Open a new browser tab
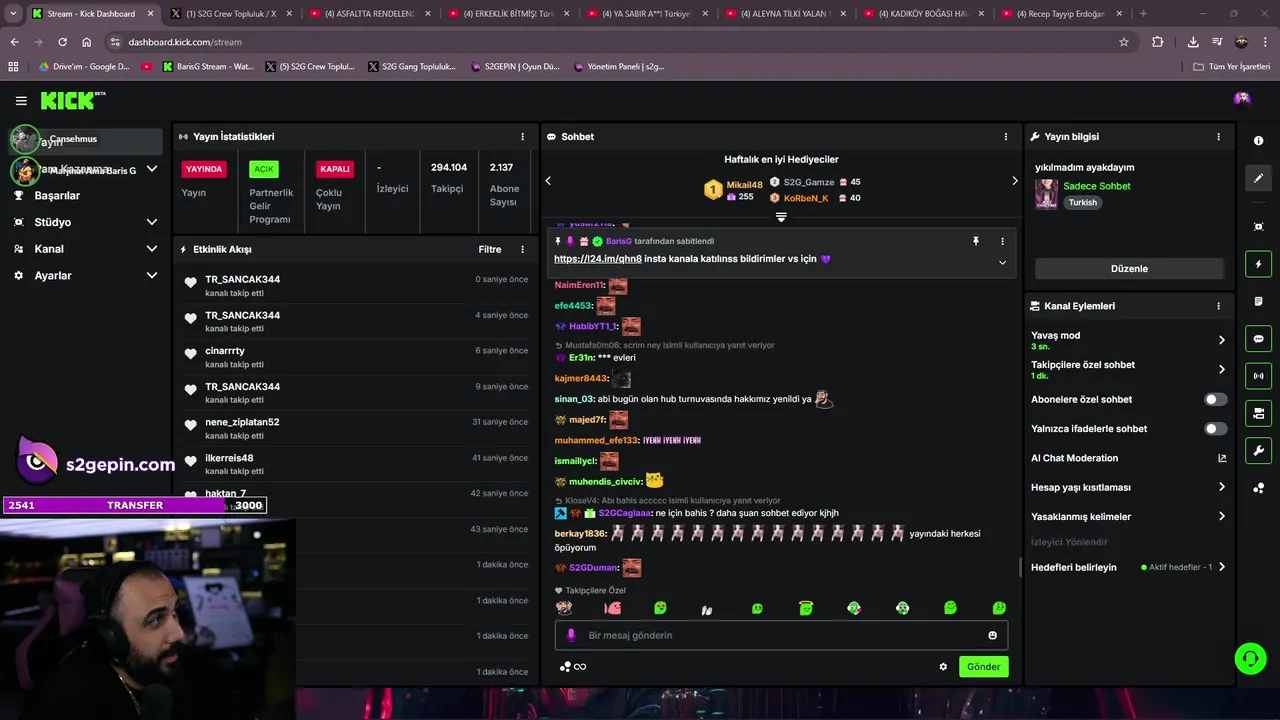 (1143, 14)
